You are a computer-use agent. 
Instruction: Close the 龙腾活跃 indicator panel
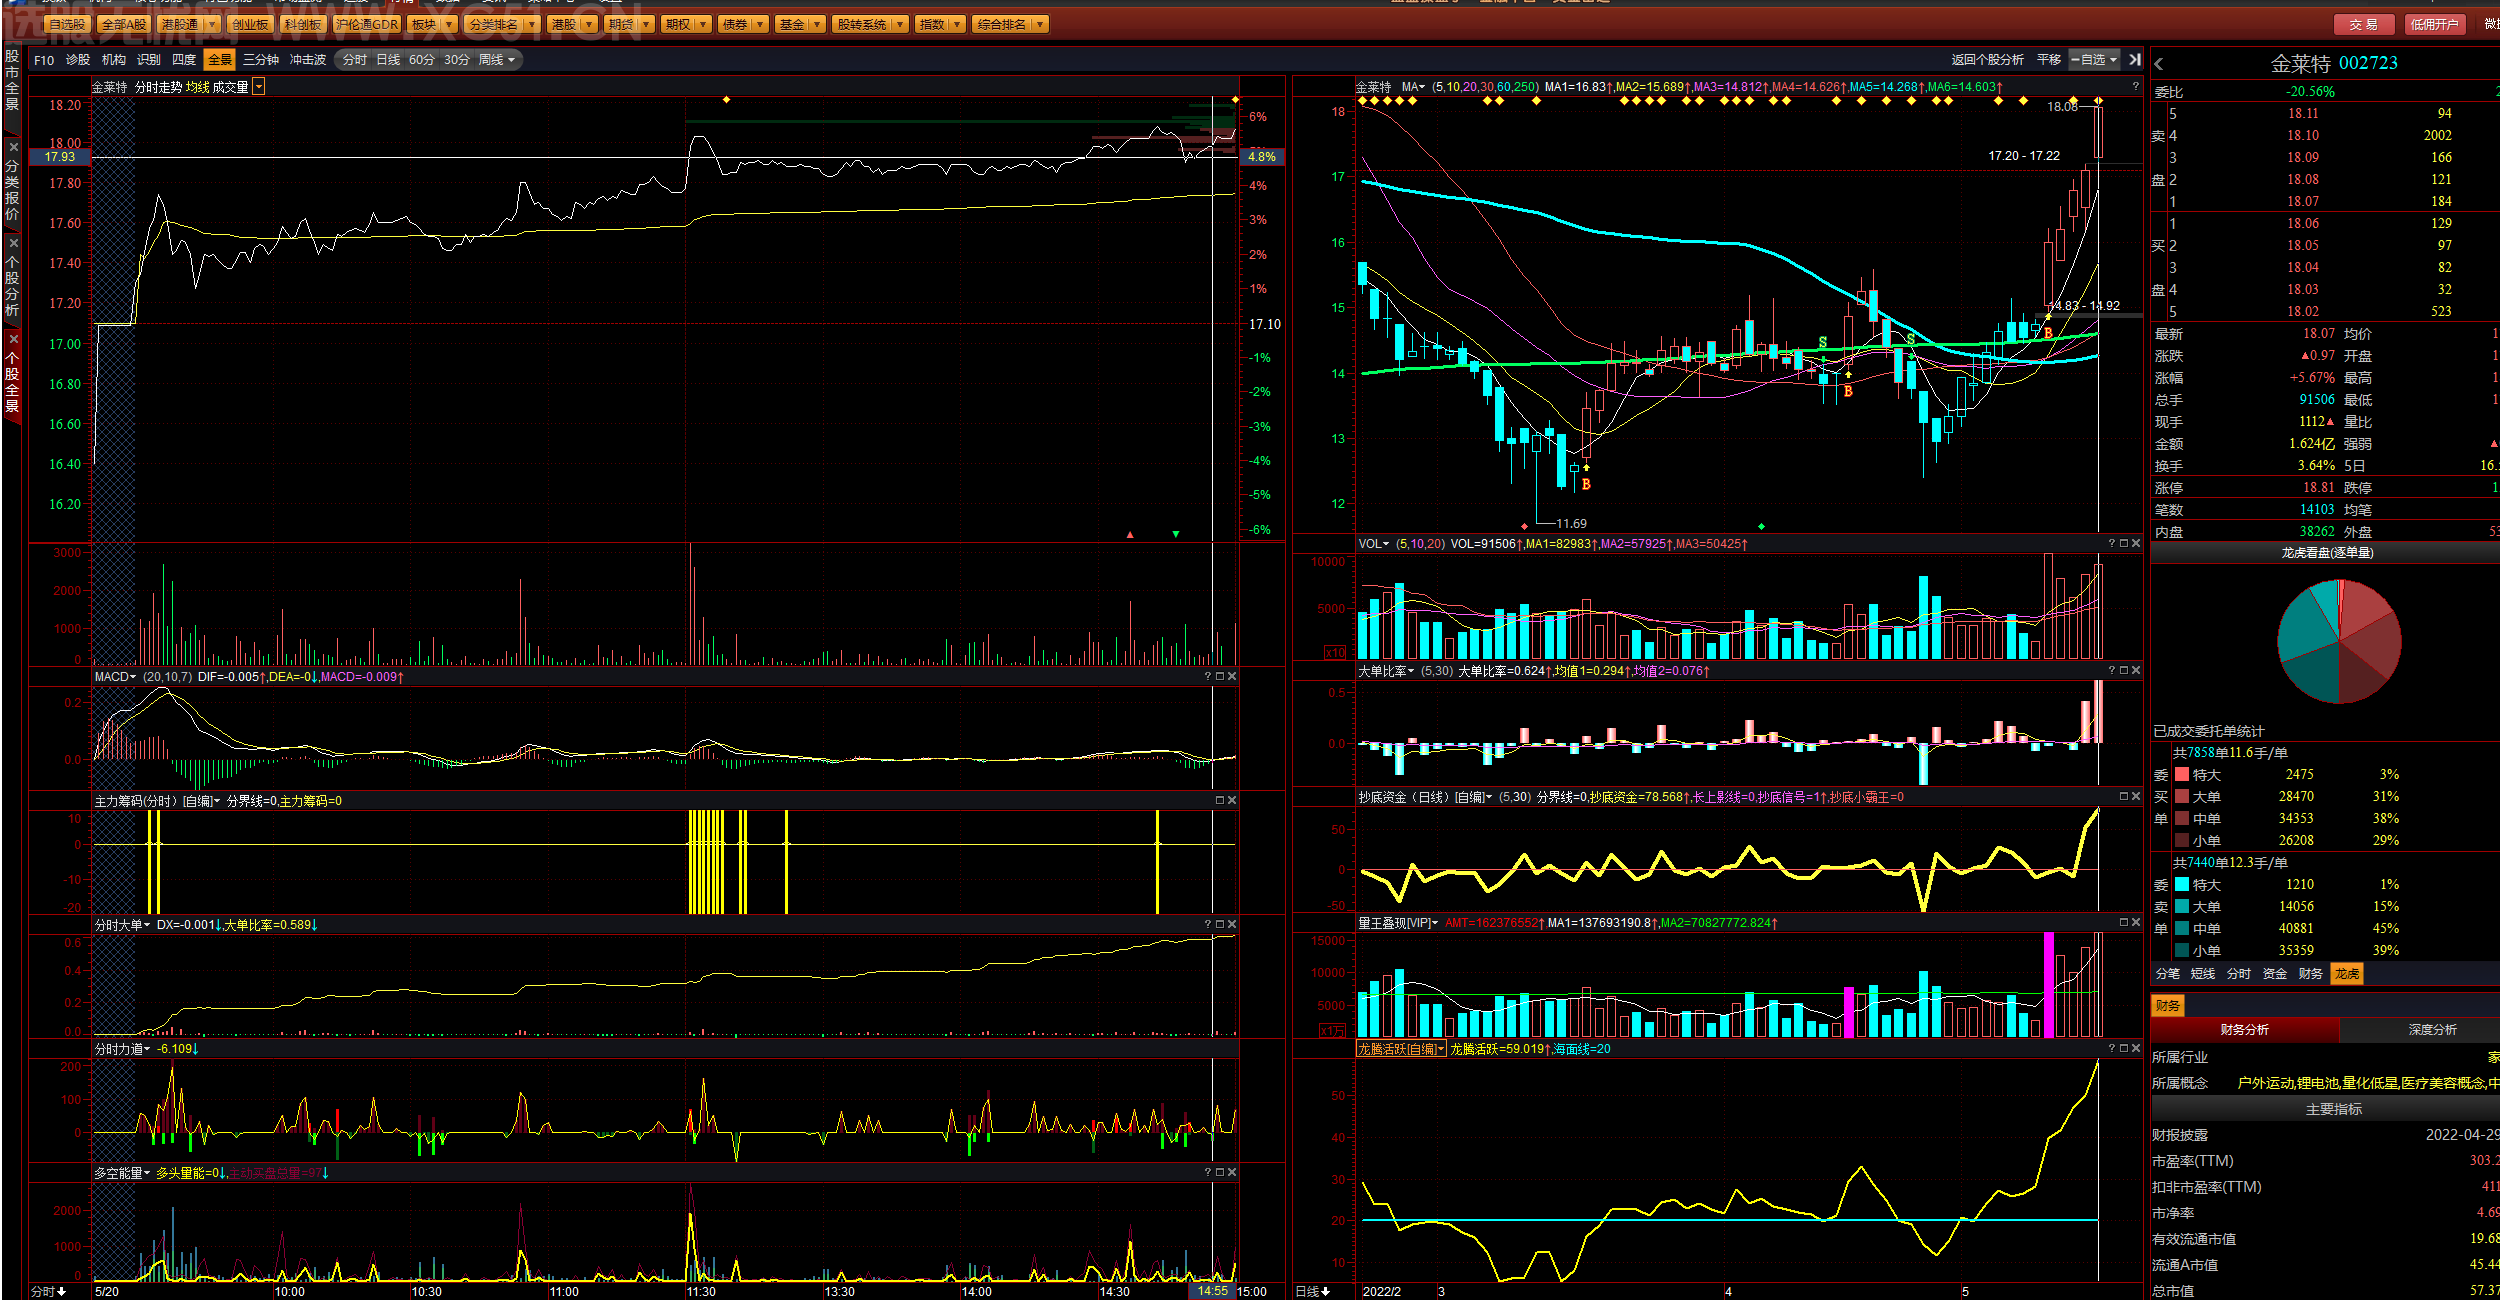tap(2136, 1049)
